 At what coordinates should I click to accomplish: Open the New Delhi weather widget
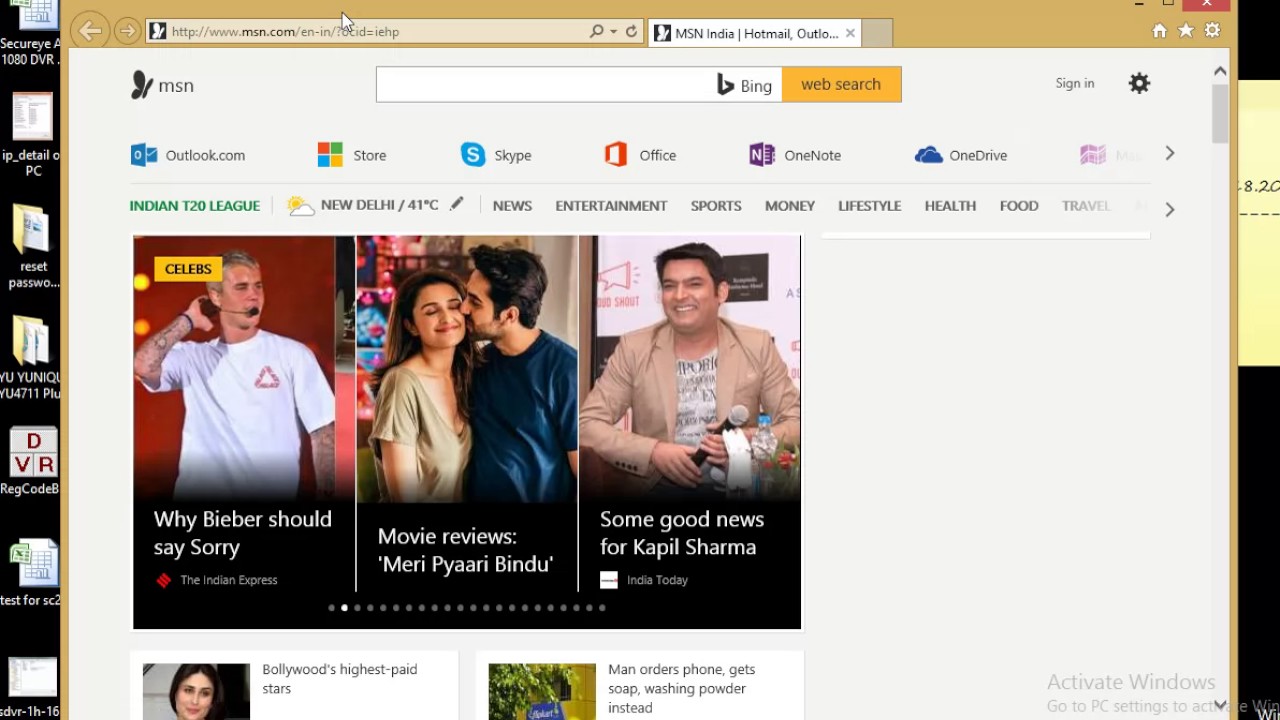364,205
